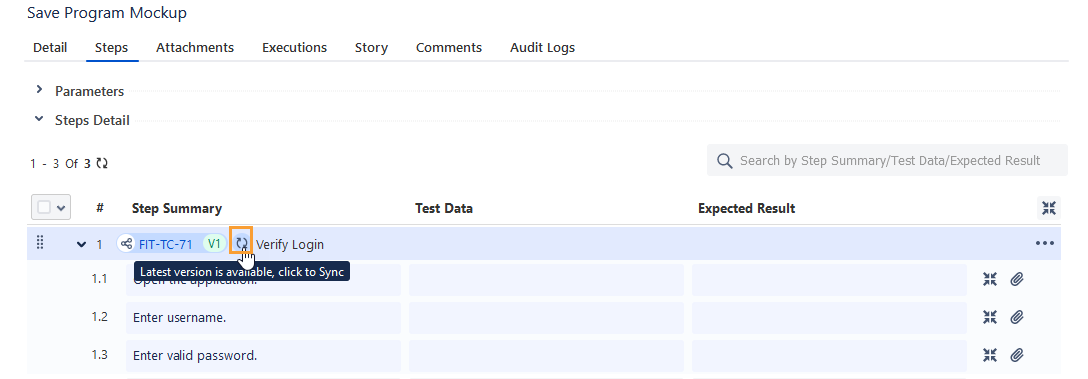This screenshot has width=1088, height=379.
Task: Open the FIT-TC-71 test case link
Action: point(166,244)
